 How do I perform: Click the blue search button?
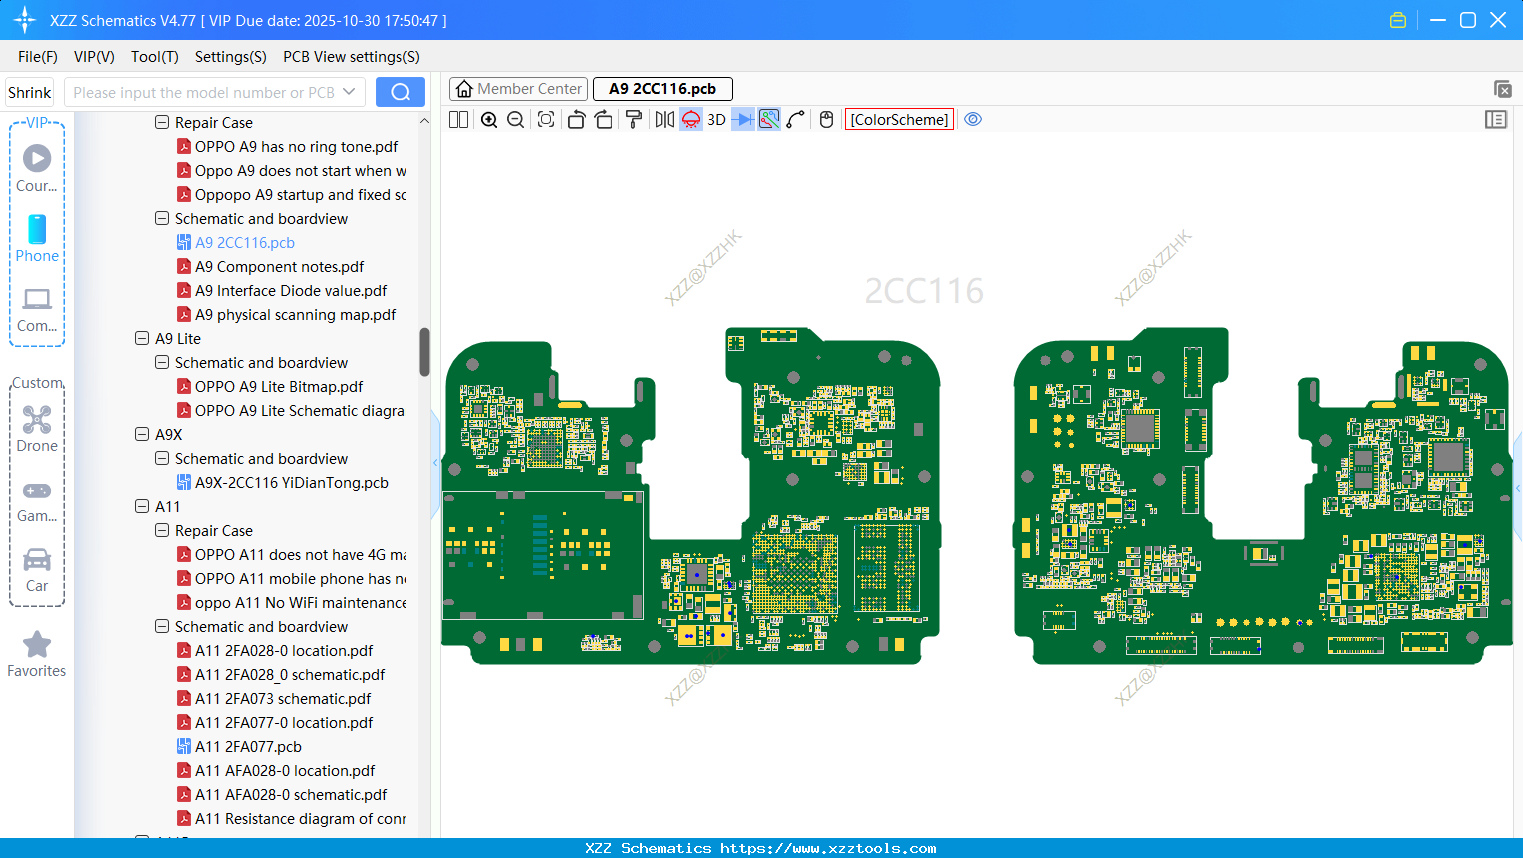400,92
